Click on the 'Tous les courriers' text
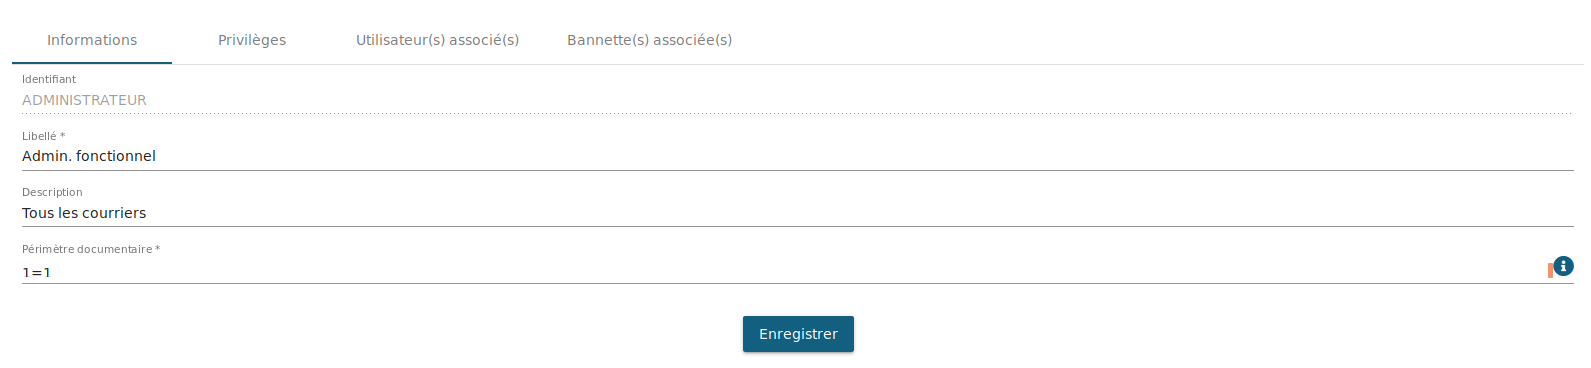1591x368 pixels. [84, 213]
